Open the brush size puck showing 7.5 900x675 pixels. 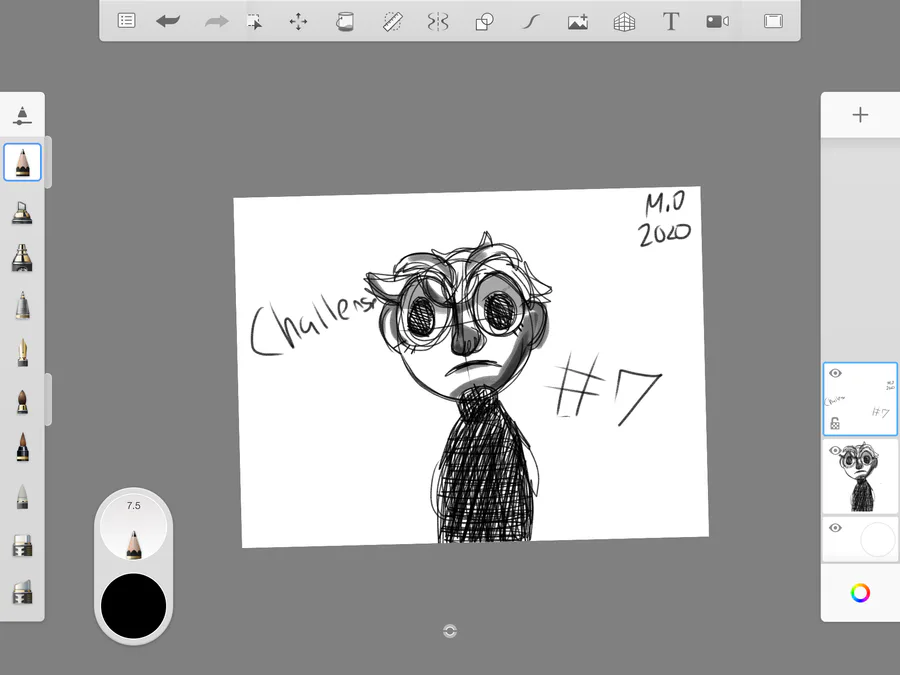pos(133,526)
